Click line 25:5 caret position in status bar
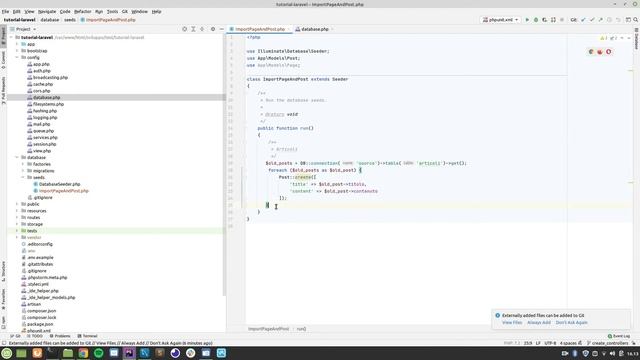The image size is (640, 360). click(x=528, y=343)
